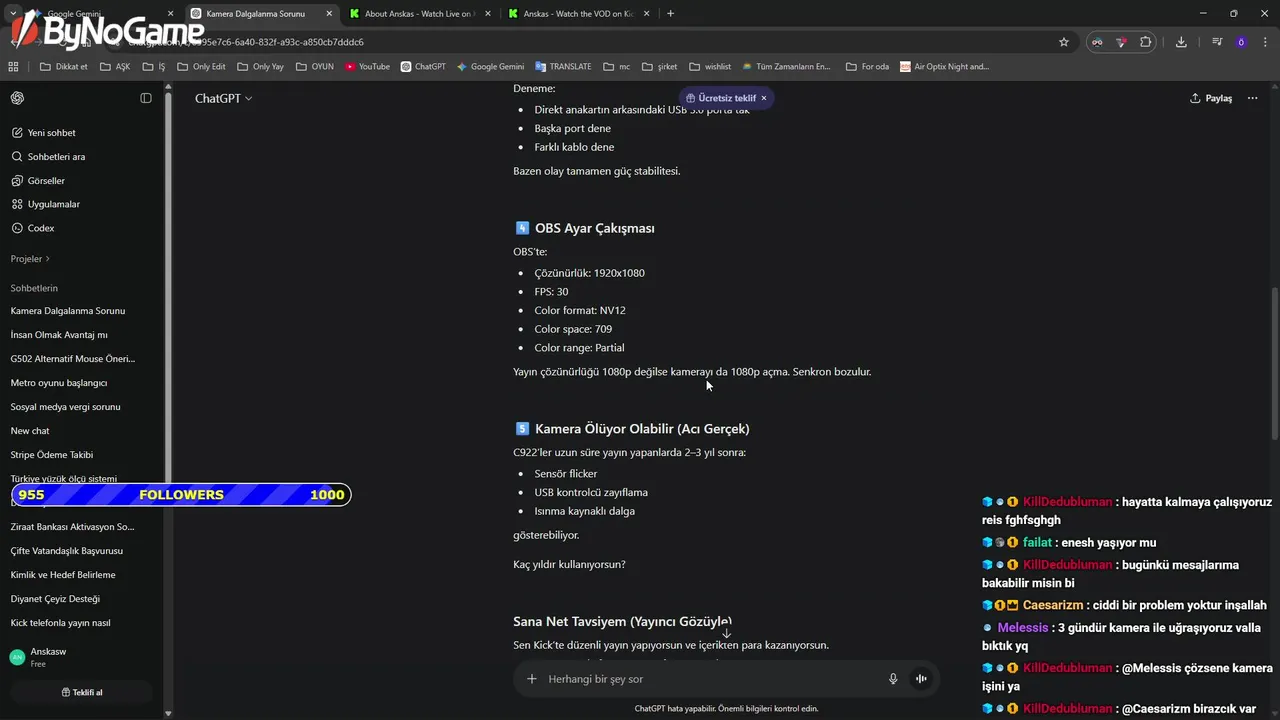The height and width of the screenshot is (720, 1280).
Task: Bookmark this page with the star icon
Action: tap(1064, 42)
